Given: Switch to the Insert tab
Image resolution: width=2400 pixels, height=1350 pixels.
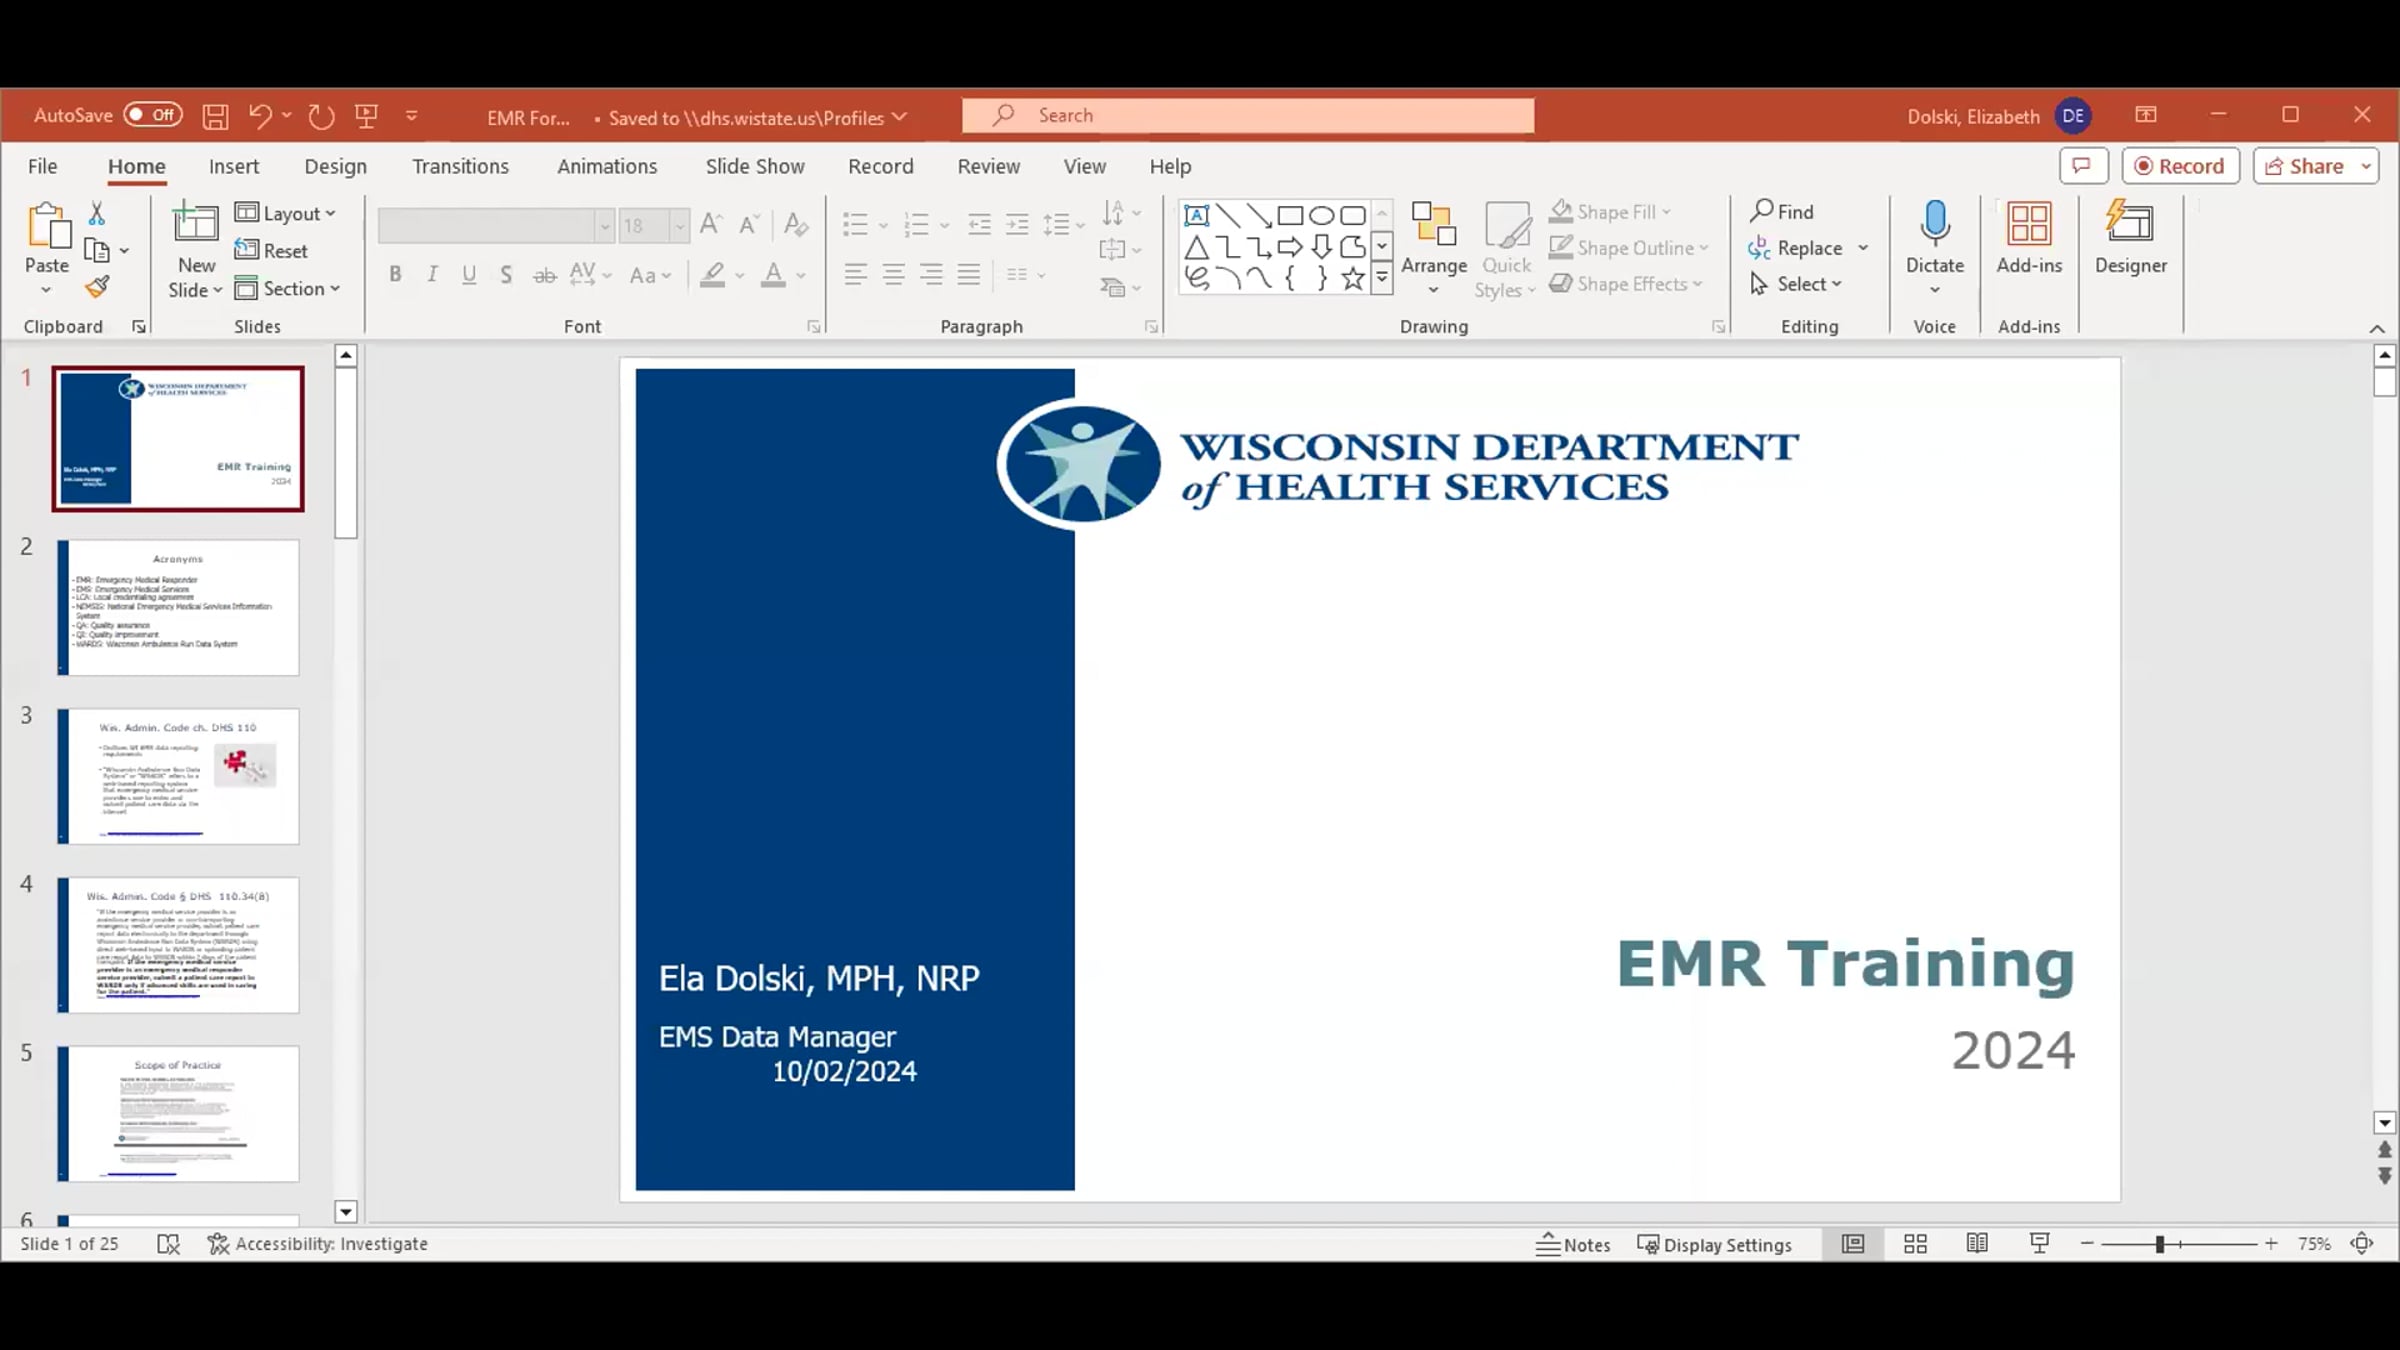Looking at the screenshot, I should tap(234, 166).
